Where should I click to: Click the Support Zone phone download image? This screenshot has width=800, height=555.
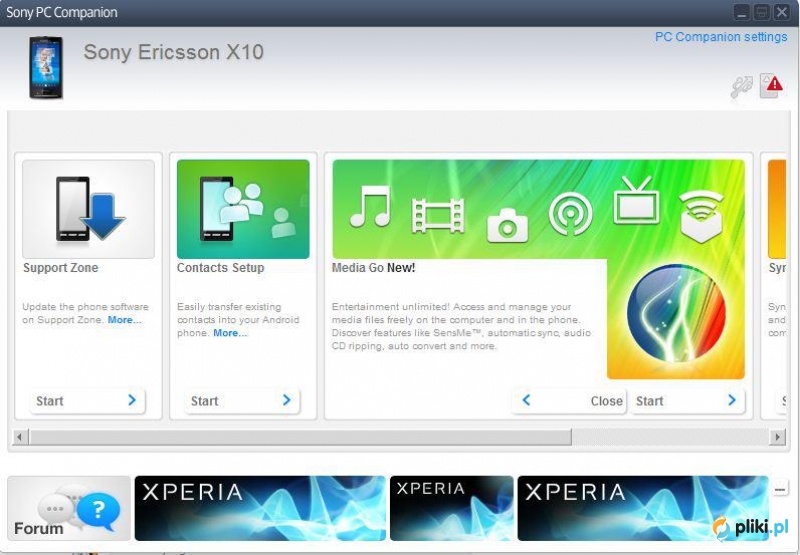coord(88,209)
